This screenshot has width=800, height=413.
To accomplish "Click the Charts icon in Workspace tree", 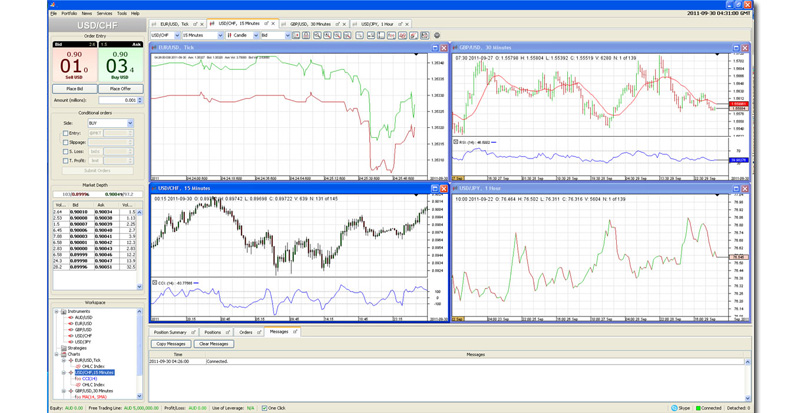I will coord(64,354).
